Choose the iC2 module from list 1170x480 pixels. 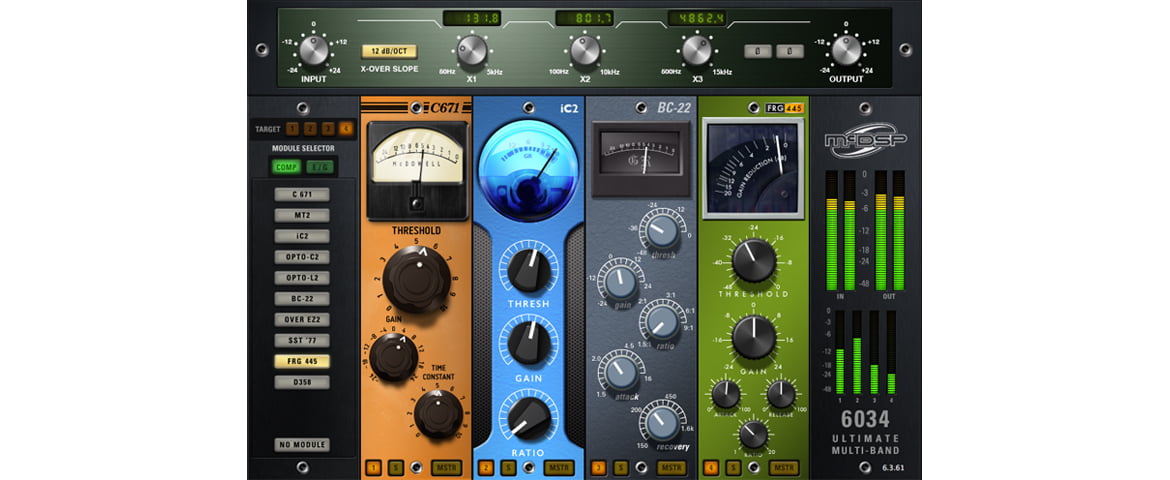coord(302,236)
